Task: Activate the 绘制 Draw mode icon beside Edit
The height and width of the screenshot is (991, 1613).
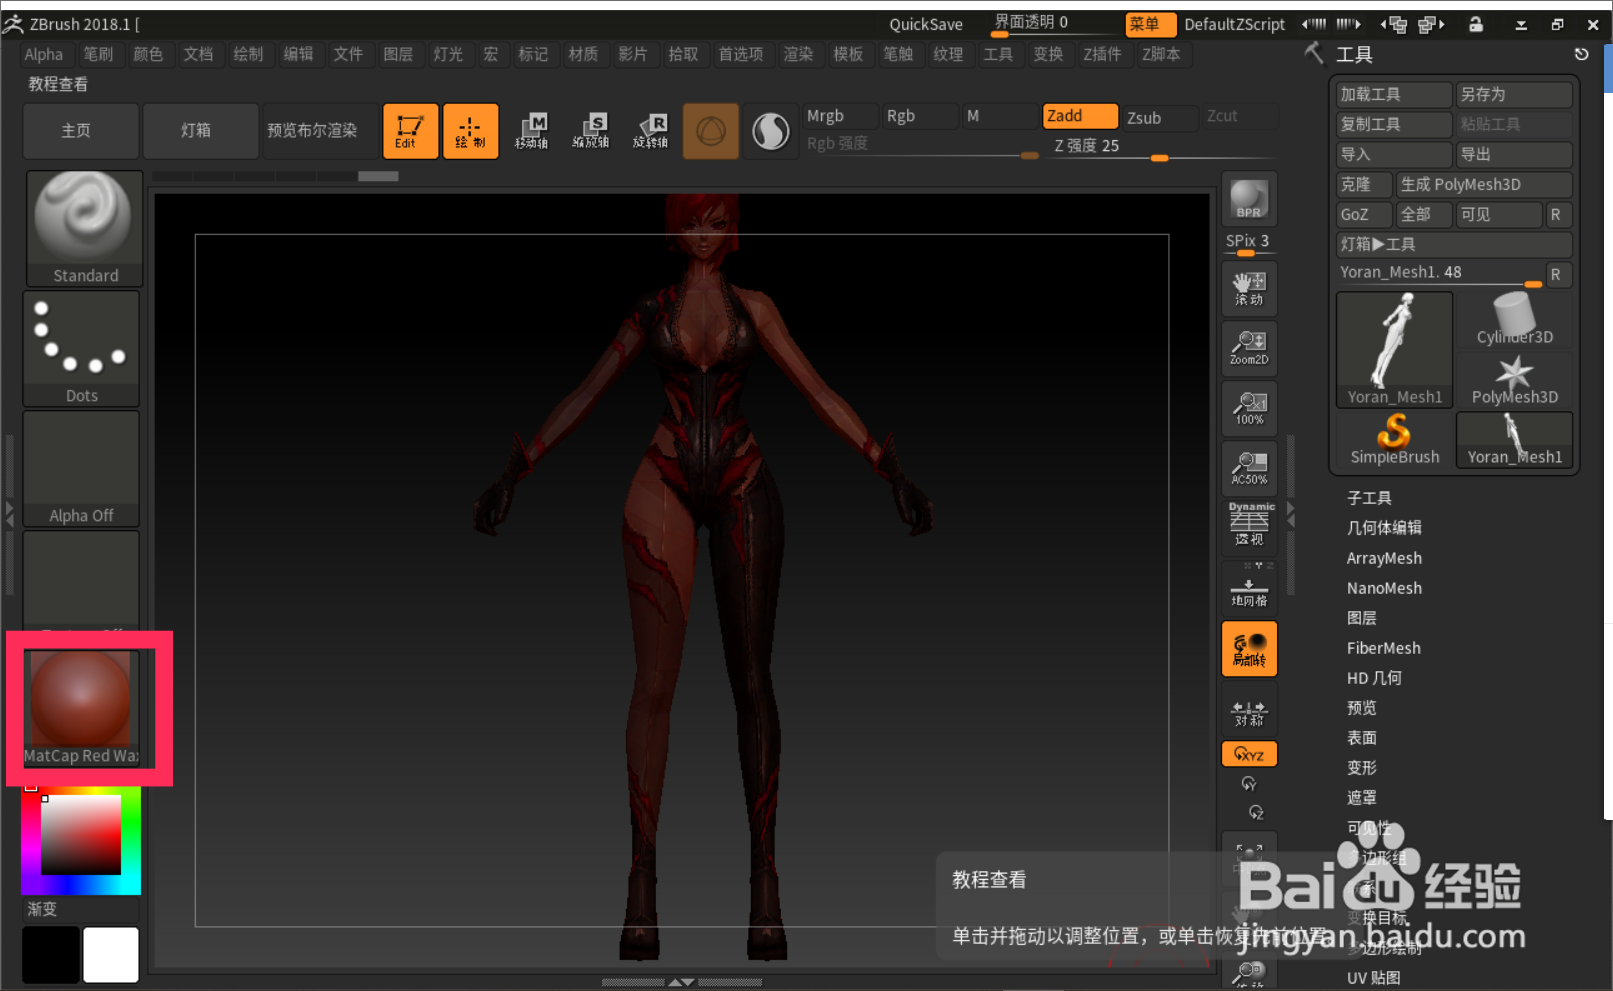Action: point(470,131)
